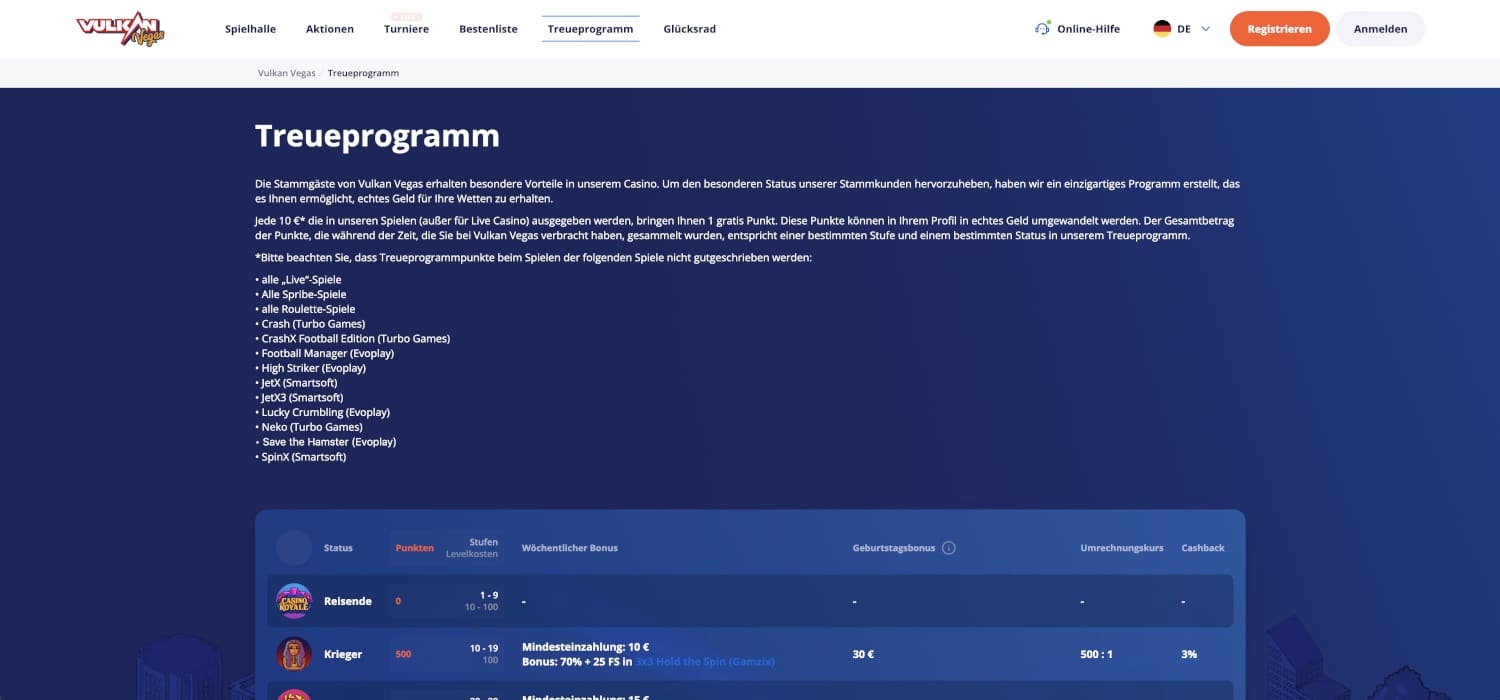Select the Treueprogramm tab

[x=590, y=29]
